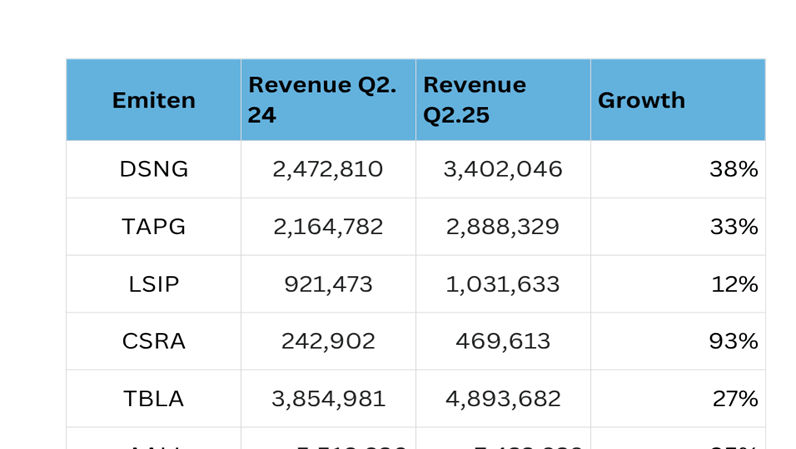Select the Revenue Q2.24 header cell
The height and width of the screenshot is (449, 796).
(x=327, y=100)
